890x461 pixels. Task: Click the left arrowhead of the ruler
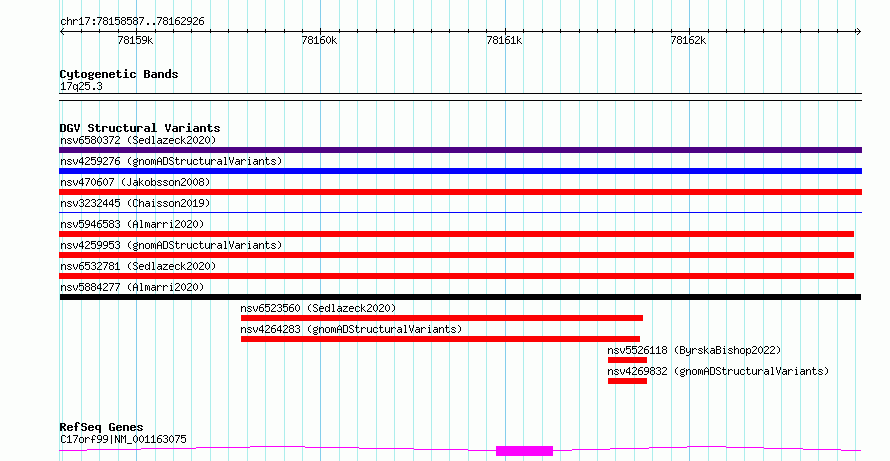pyautogui.click(x=62, y=32)
